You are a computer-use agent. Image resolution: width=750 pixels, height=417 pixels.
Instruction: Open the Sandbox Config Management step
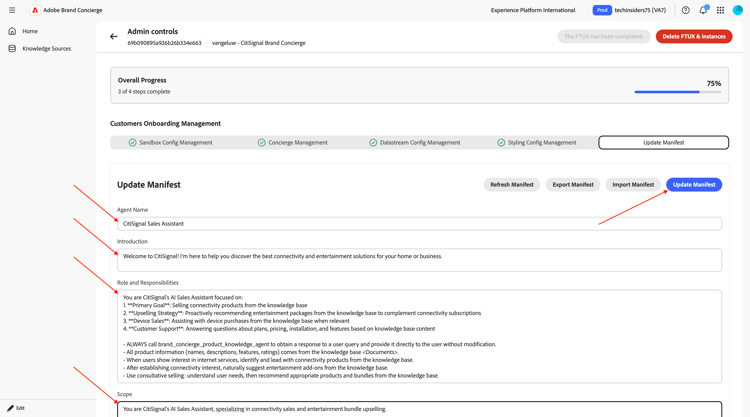click(x=171, y=143)
